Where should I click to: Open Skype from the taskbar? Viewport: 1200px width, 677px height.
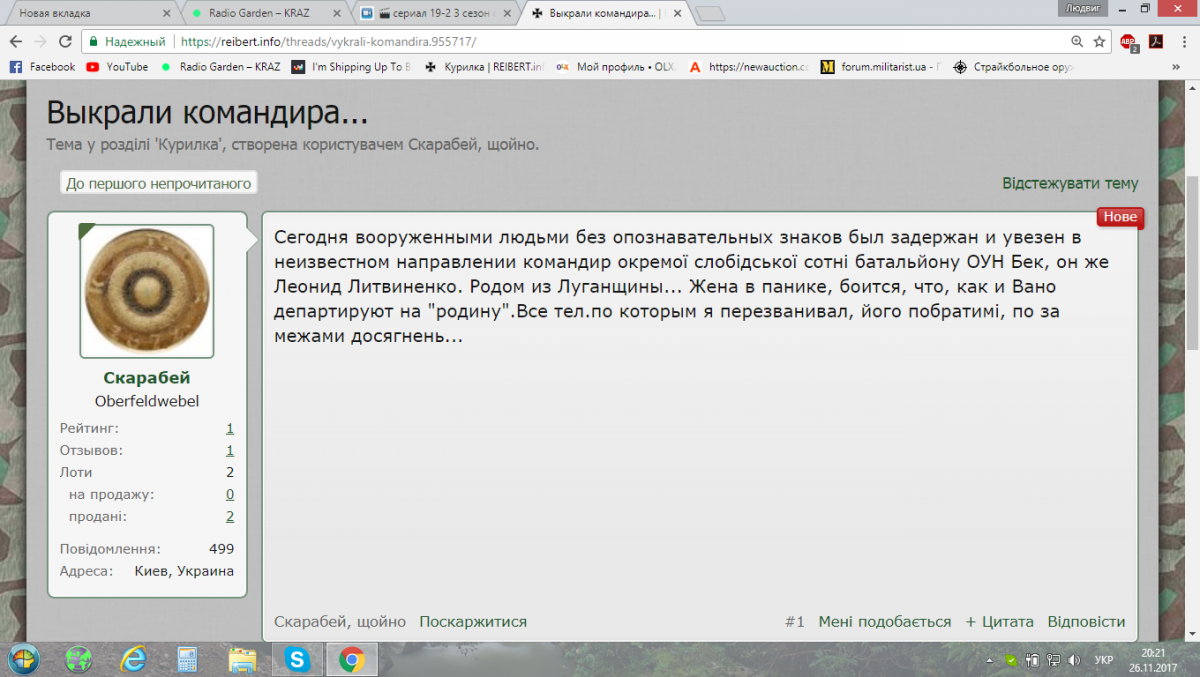click(296, 659)
